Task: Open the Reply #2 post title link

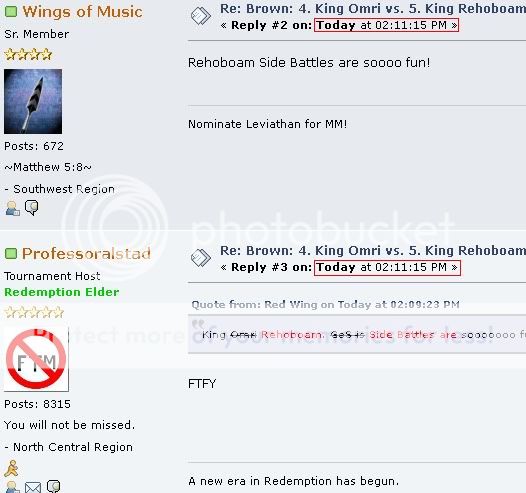Action: 373,9
